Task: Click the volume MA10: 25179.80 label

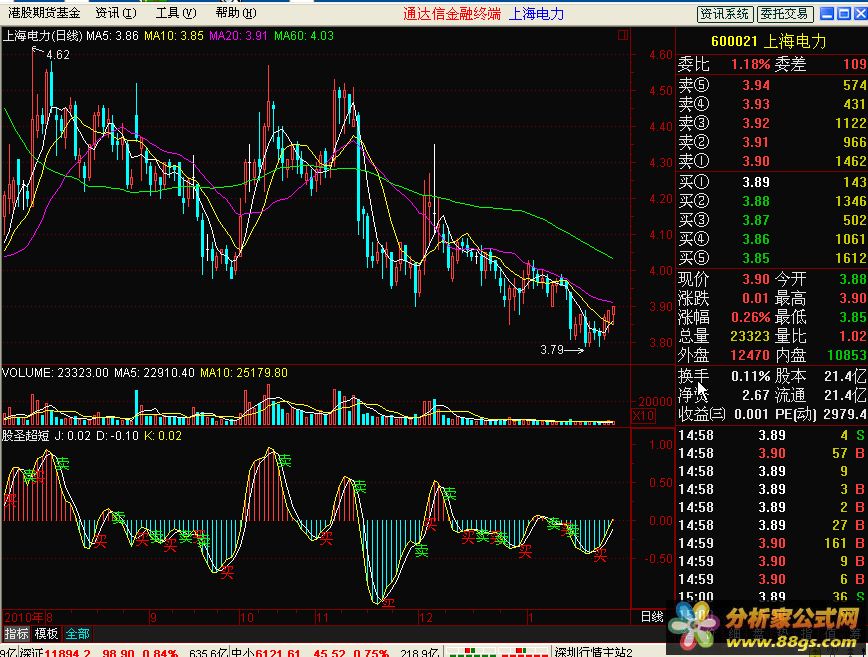Action: point(244,373)
